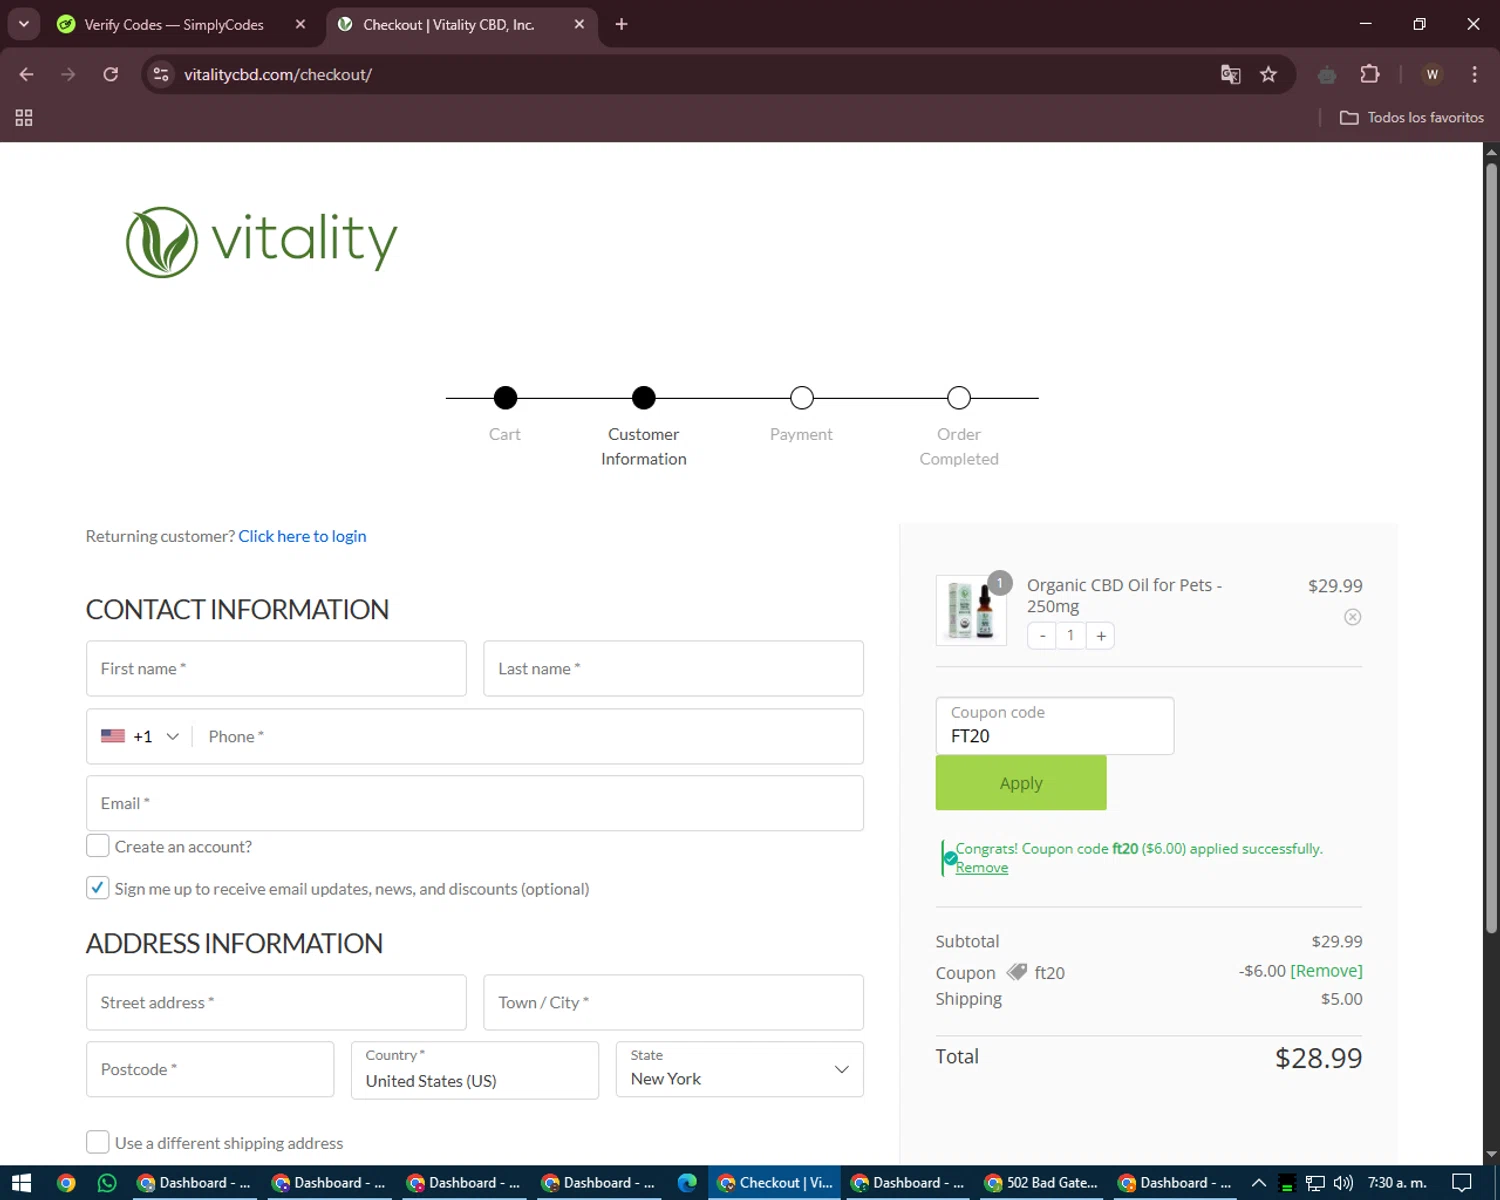Screen dimensions: 1500x1200
Task: Open the Windows notification center icon
Action: [1462, 1183]
